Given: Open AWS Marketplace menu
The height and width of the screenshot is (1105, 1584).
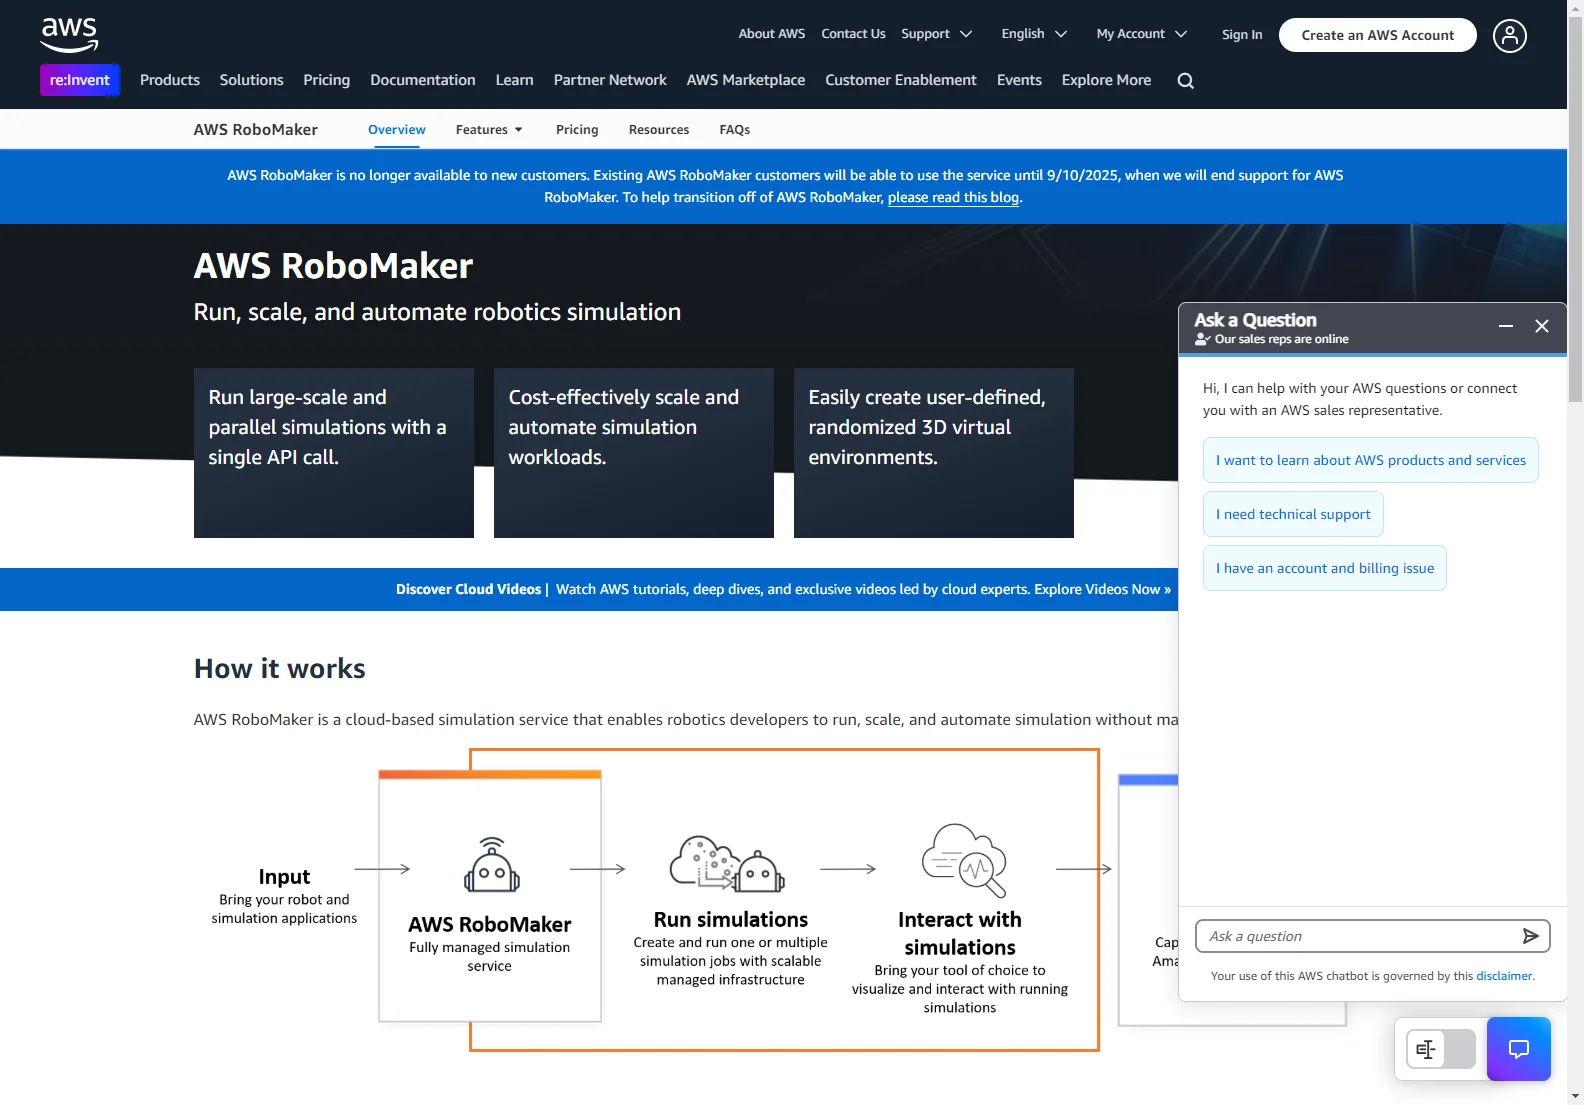Looking at the screenshot, I should 746,80.
